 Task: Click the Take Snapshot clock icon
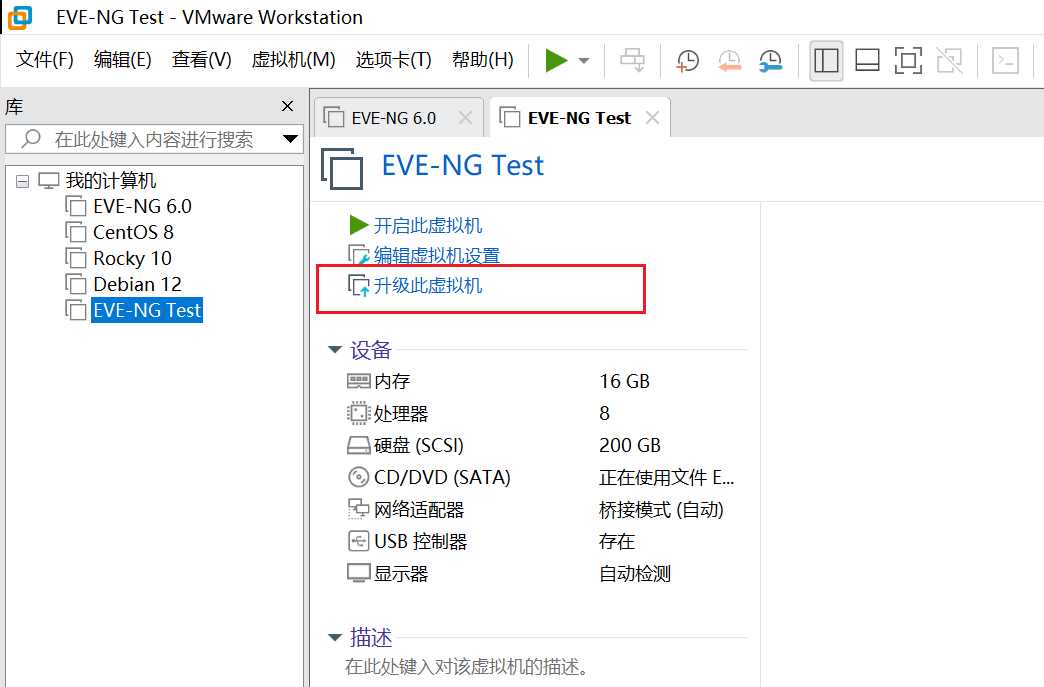(687, 61)
